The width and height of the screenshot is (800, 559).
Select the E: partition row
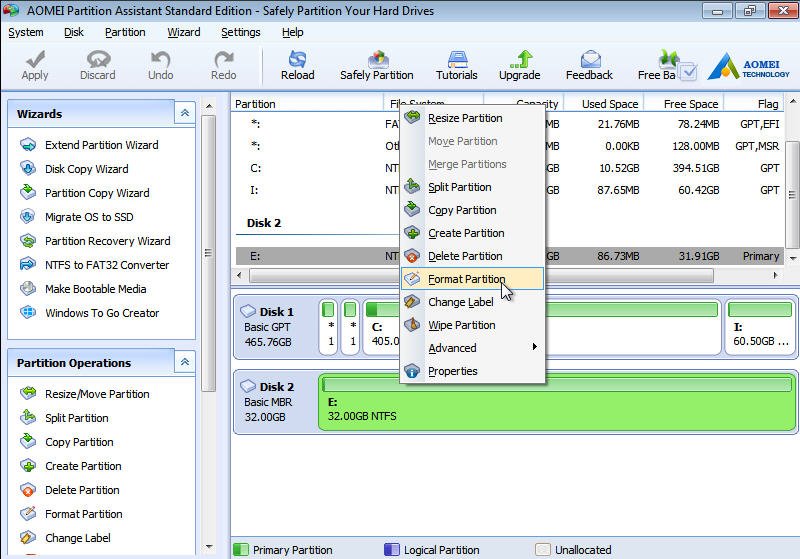(x=510, y=256)
